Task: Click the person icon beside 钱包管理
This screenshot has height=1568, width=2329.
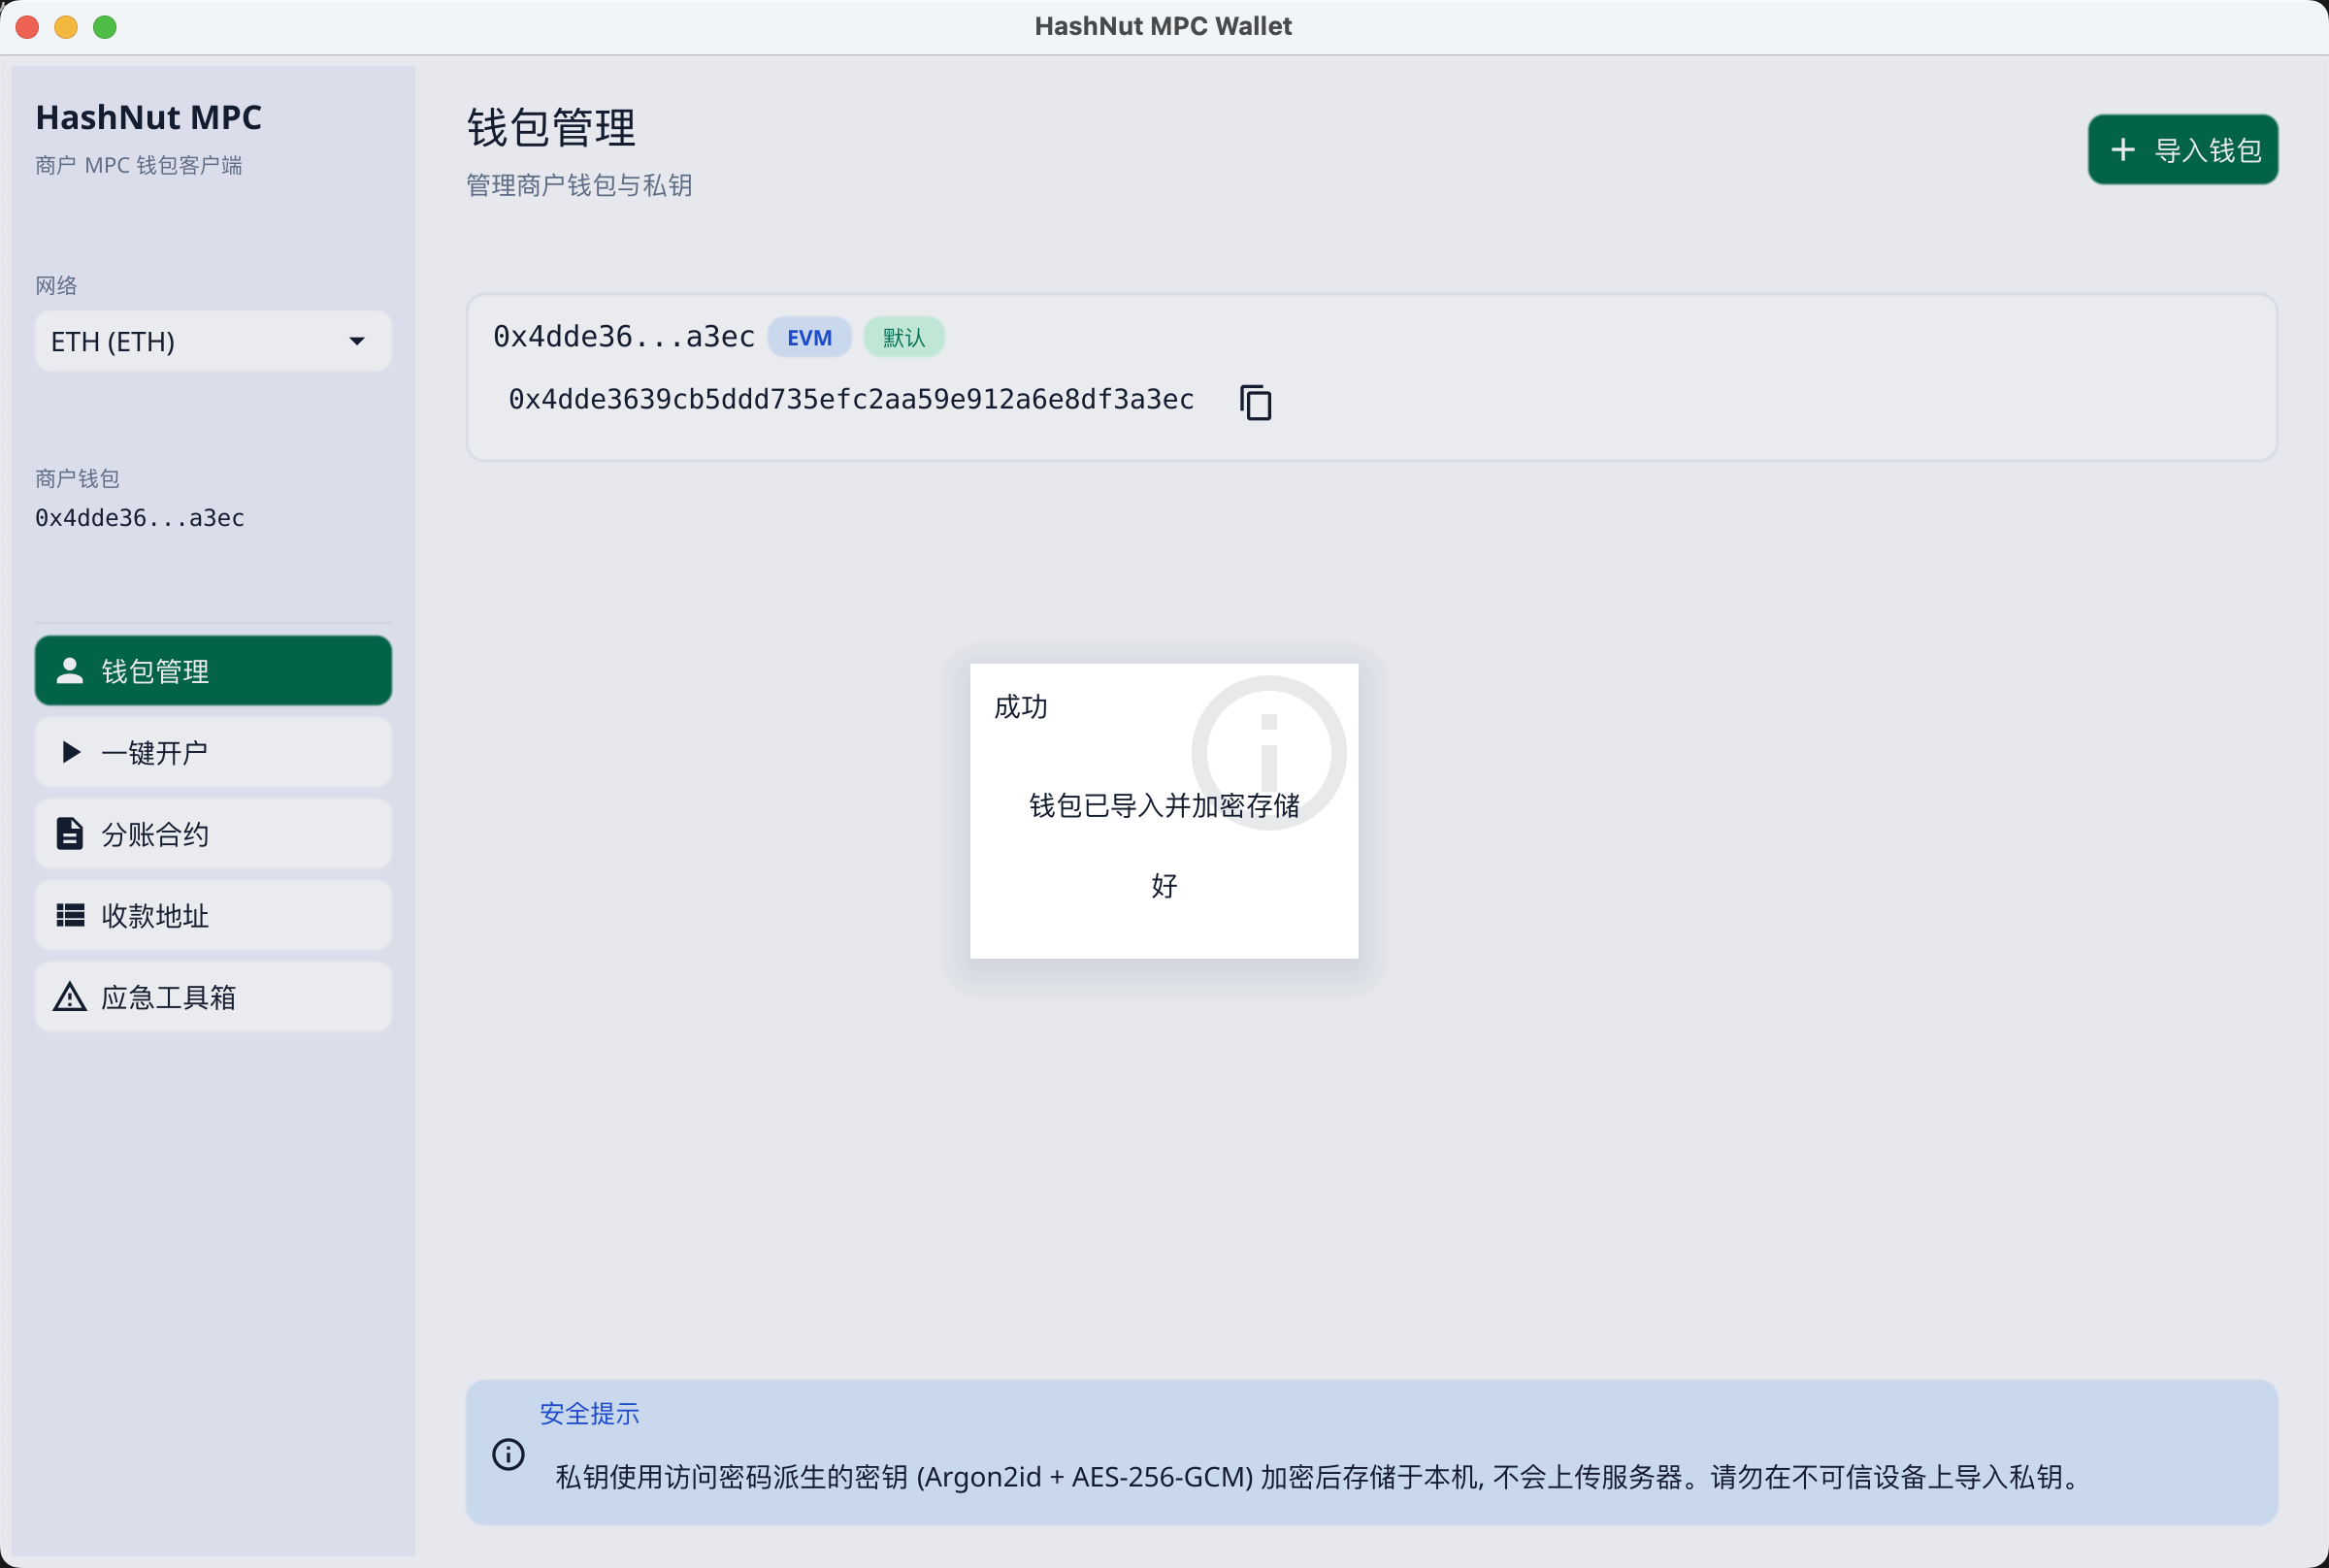Action: pos(69,670)
